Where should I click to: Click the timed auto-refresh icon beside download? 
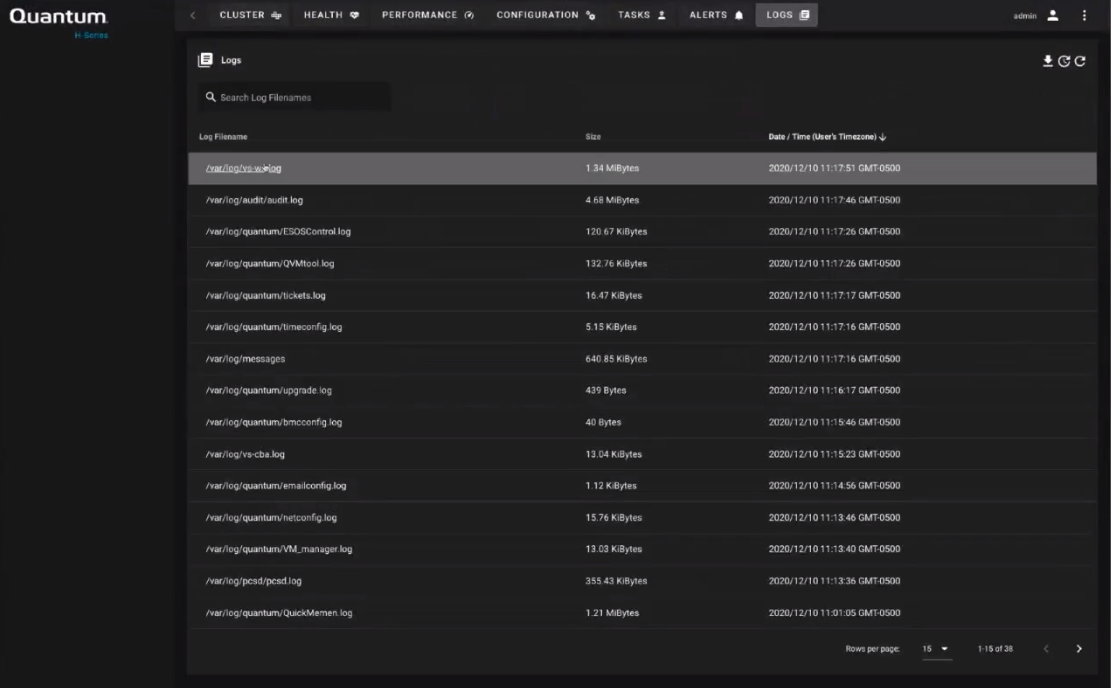click(x=1064, y=61)
